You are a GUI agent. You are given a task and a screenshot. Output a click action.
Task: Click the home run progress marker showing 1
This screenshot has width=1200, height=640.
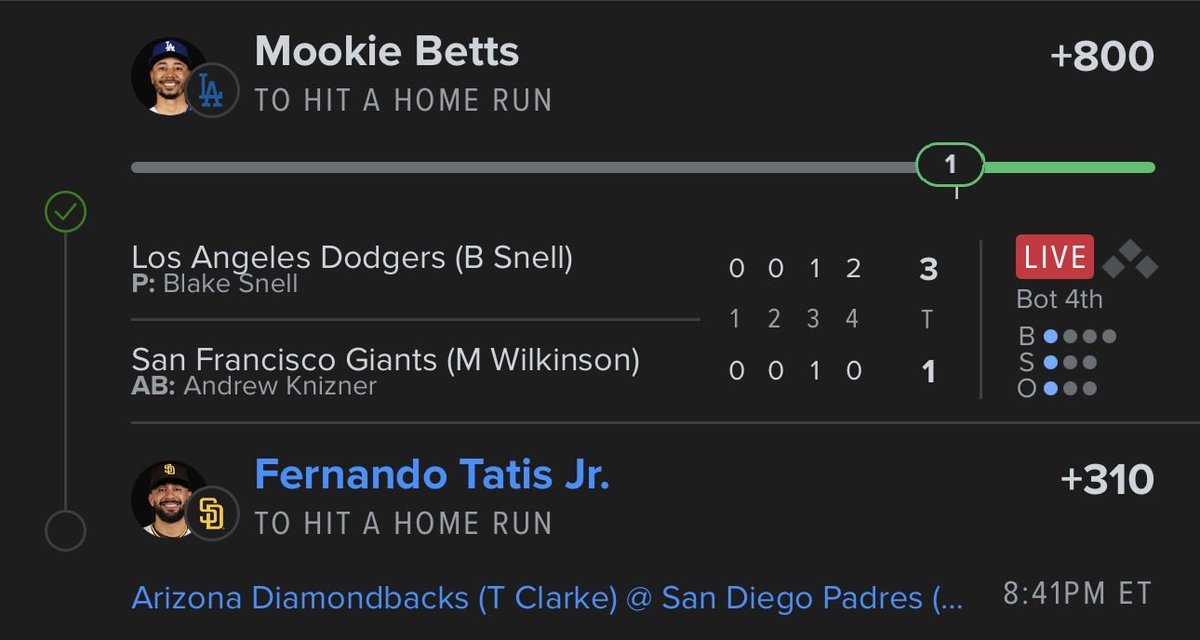point(951,165)
